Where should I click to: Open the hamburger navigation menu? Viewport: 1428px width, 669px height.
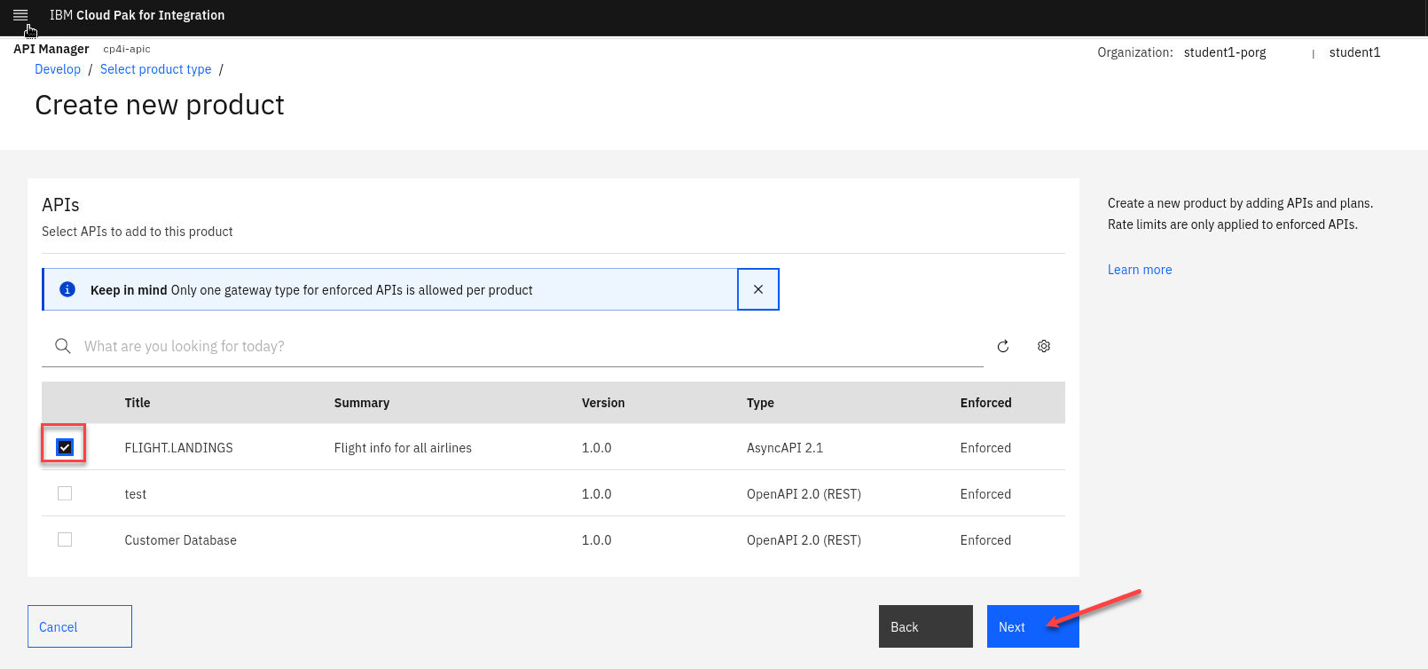(20, 15)
